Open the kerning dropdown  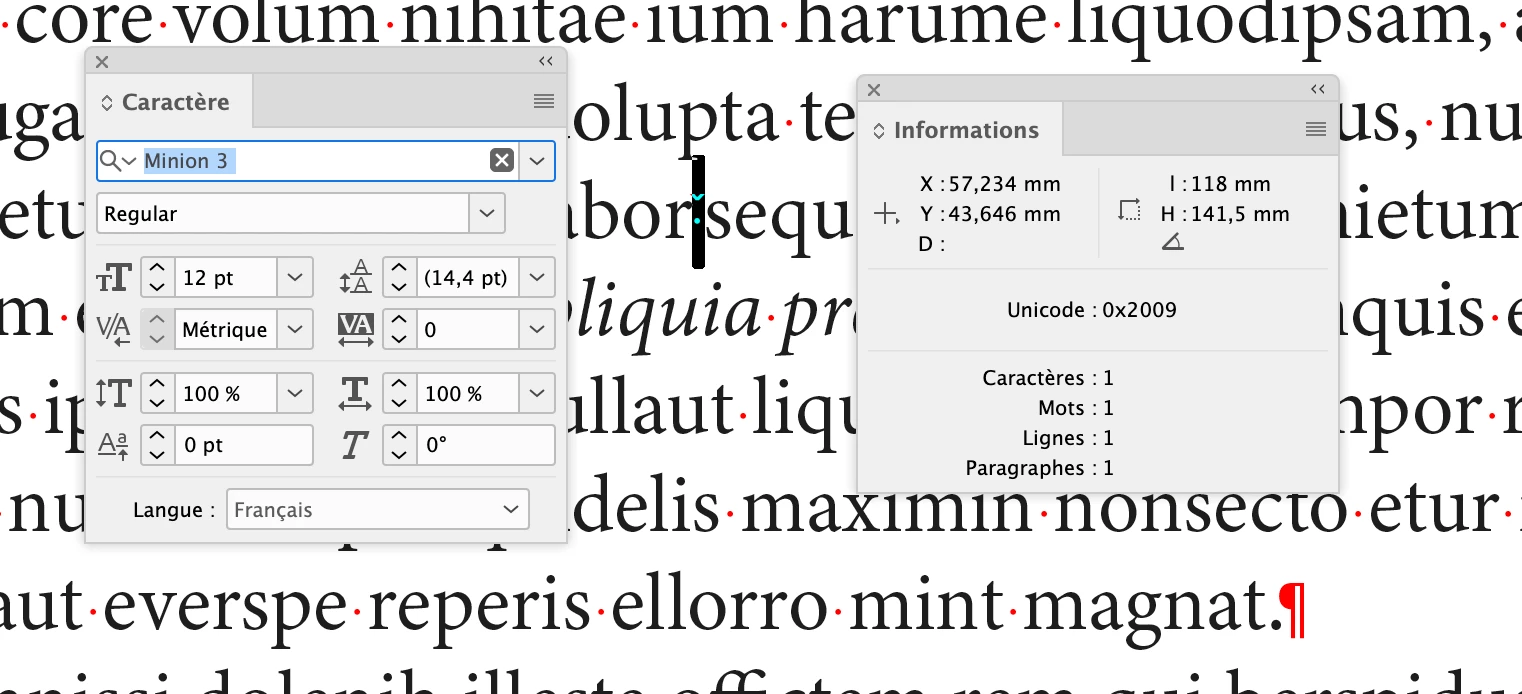point(295,329)
